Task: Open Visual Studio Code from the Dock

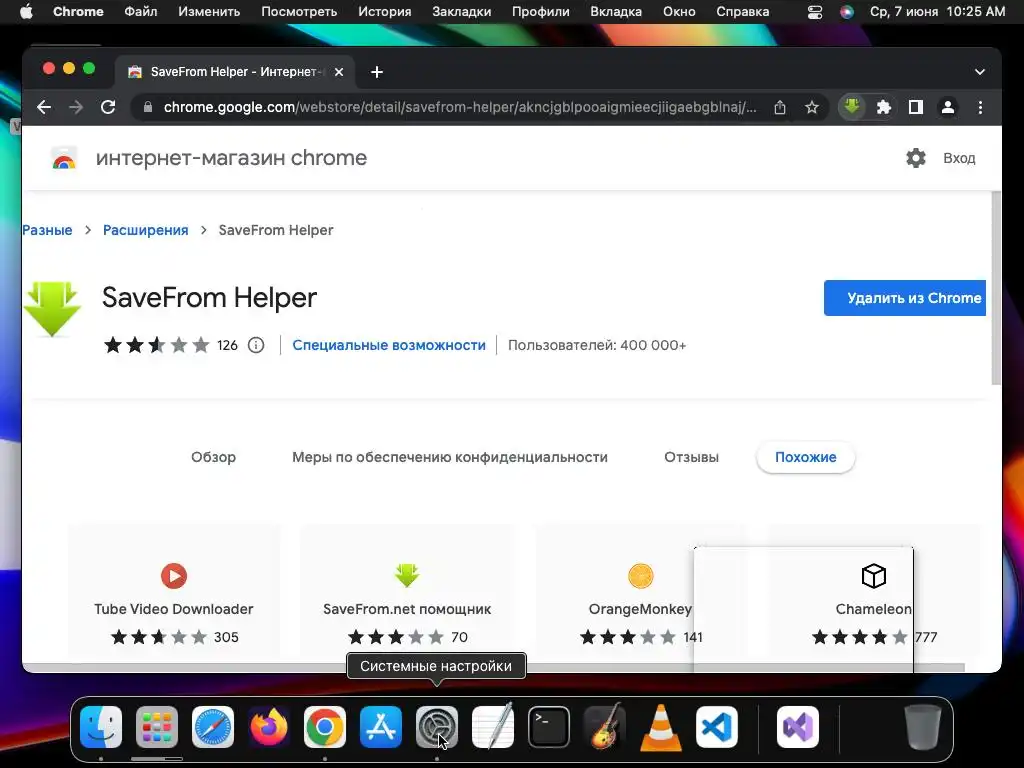Action: [x=717, y=727]
